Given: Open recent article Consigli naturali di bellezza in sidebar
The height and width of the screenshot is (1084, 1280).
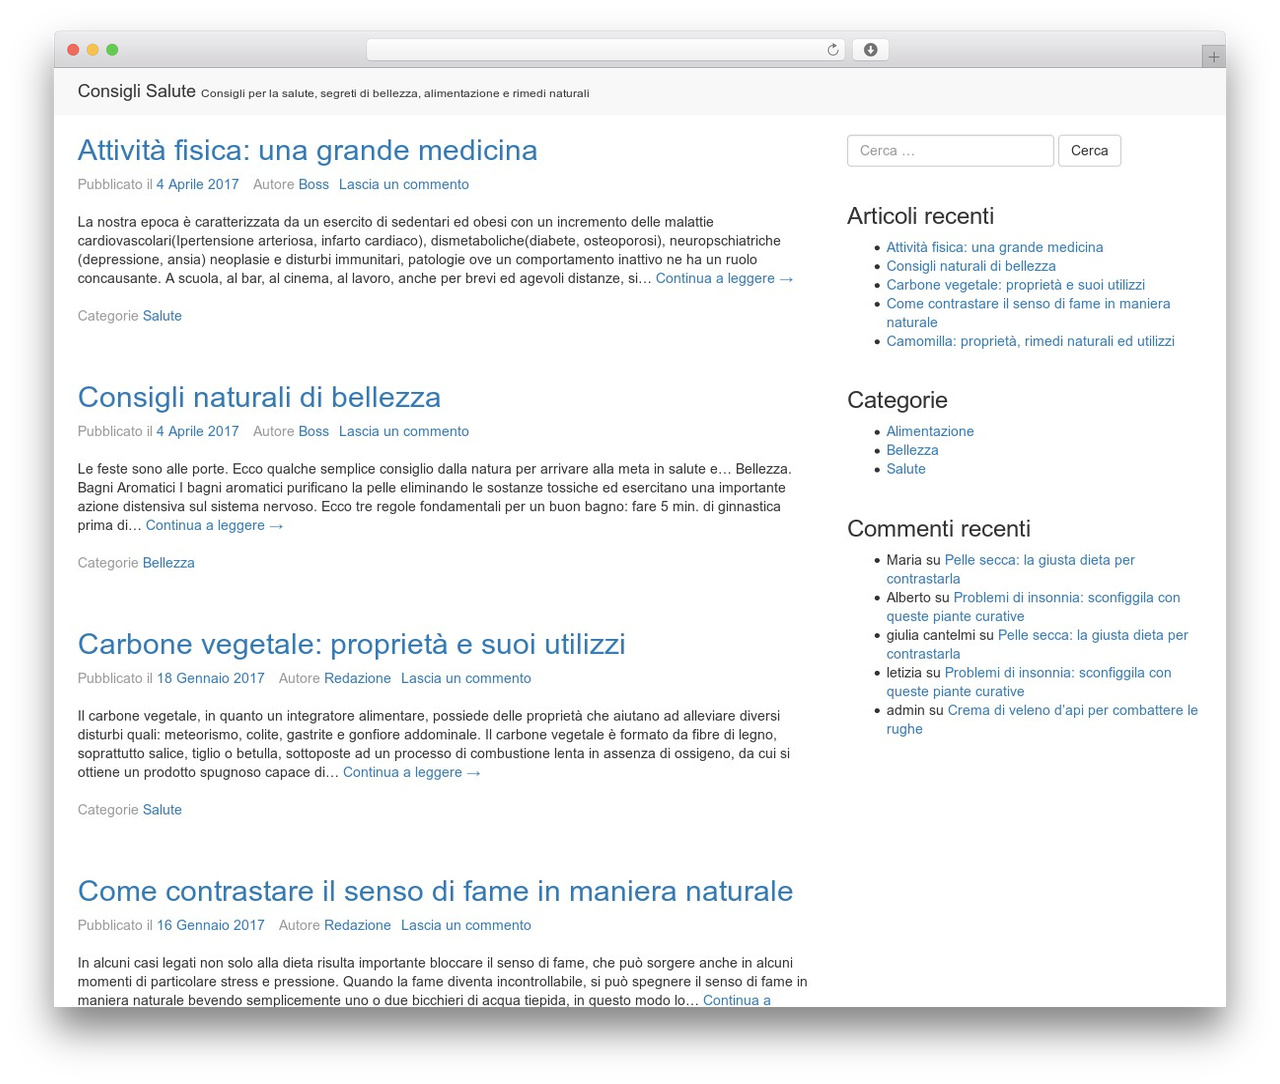Looking at the screenshot, I should pos(970,266).
